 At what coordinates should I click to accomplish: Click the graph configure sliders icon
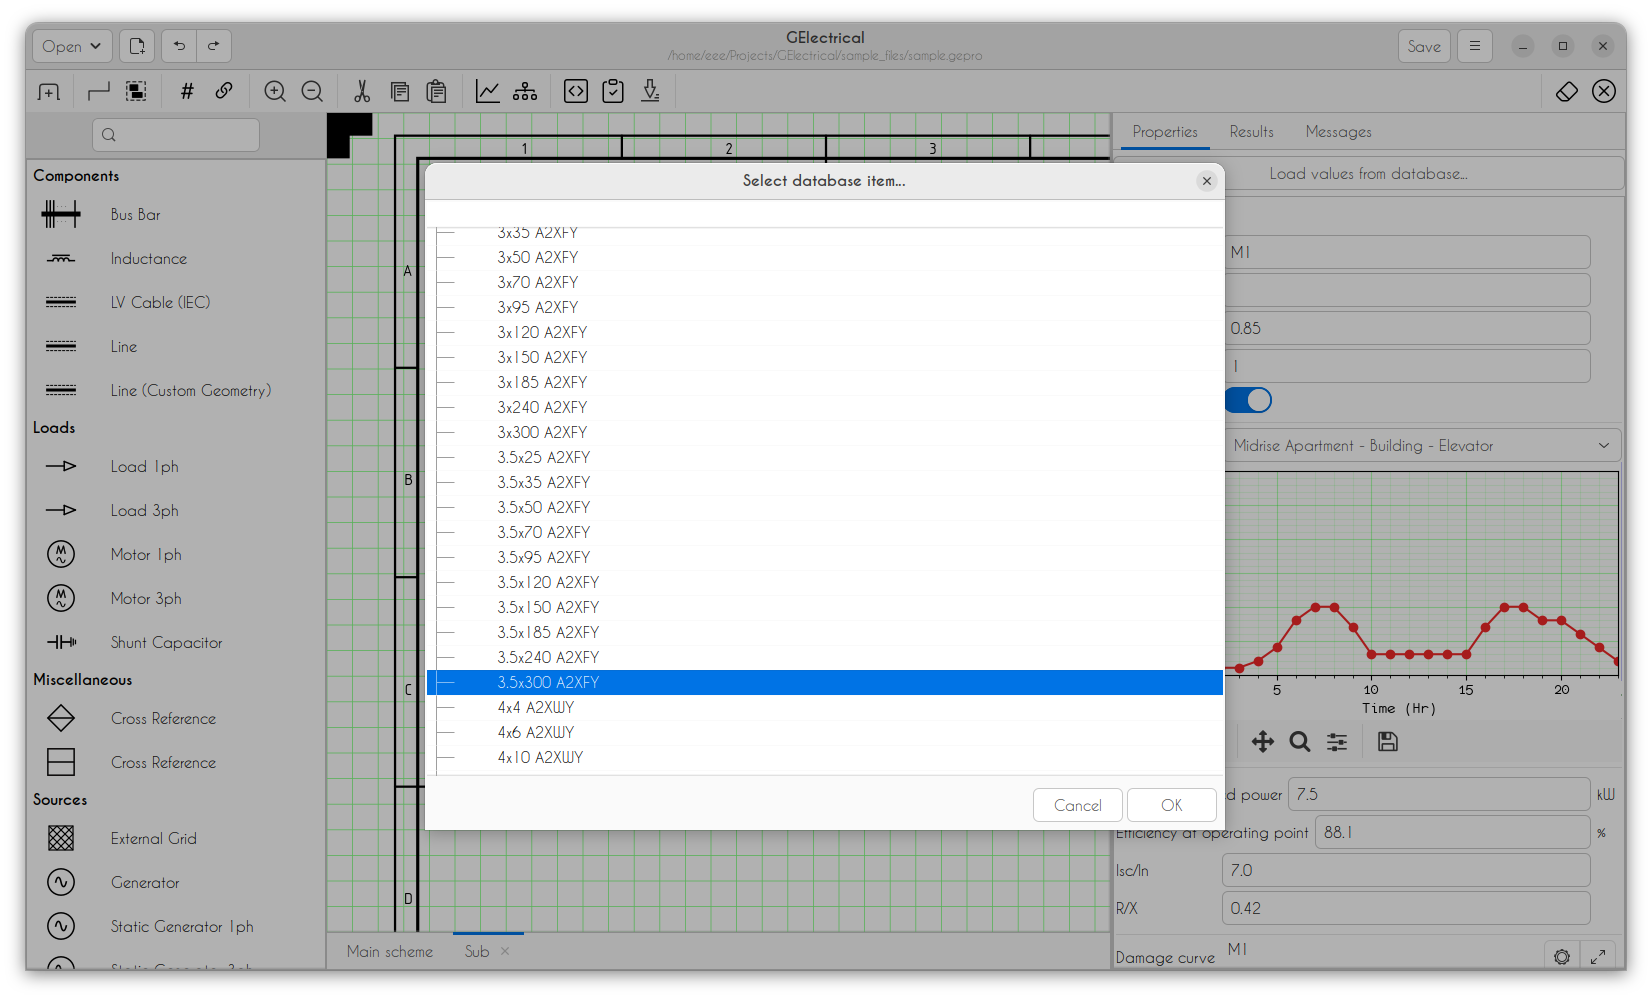click(x=1337, y=742)
